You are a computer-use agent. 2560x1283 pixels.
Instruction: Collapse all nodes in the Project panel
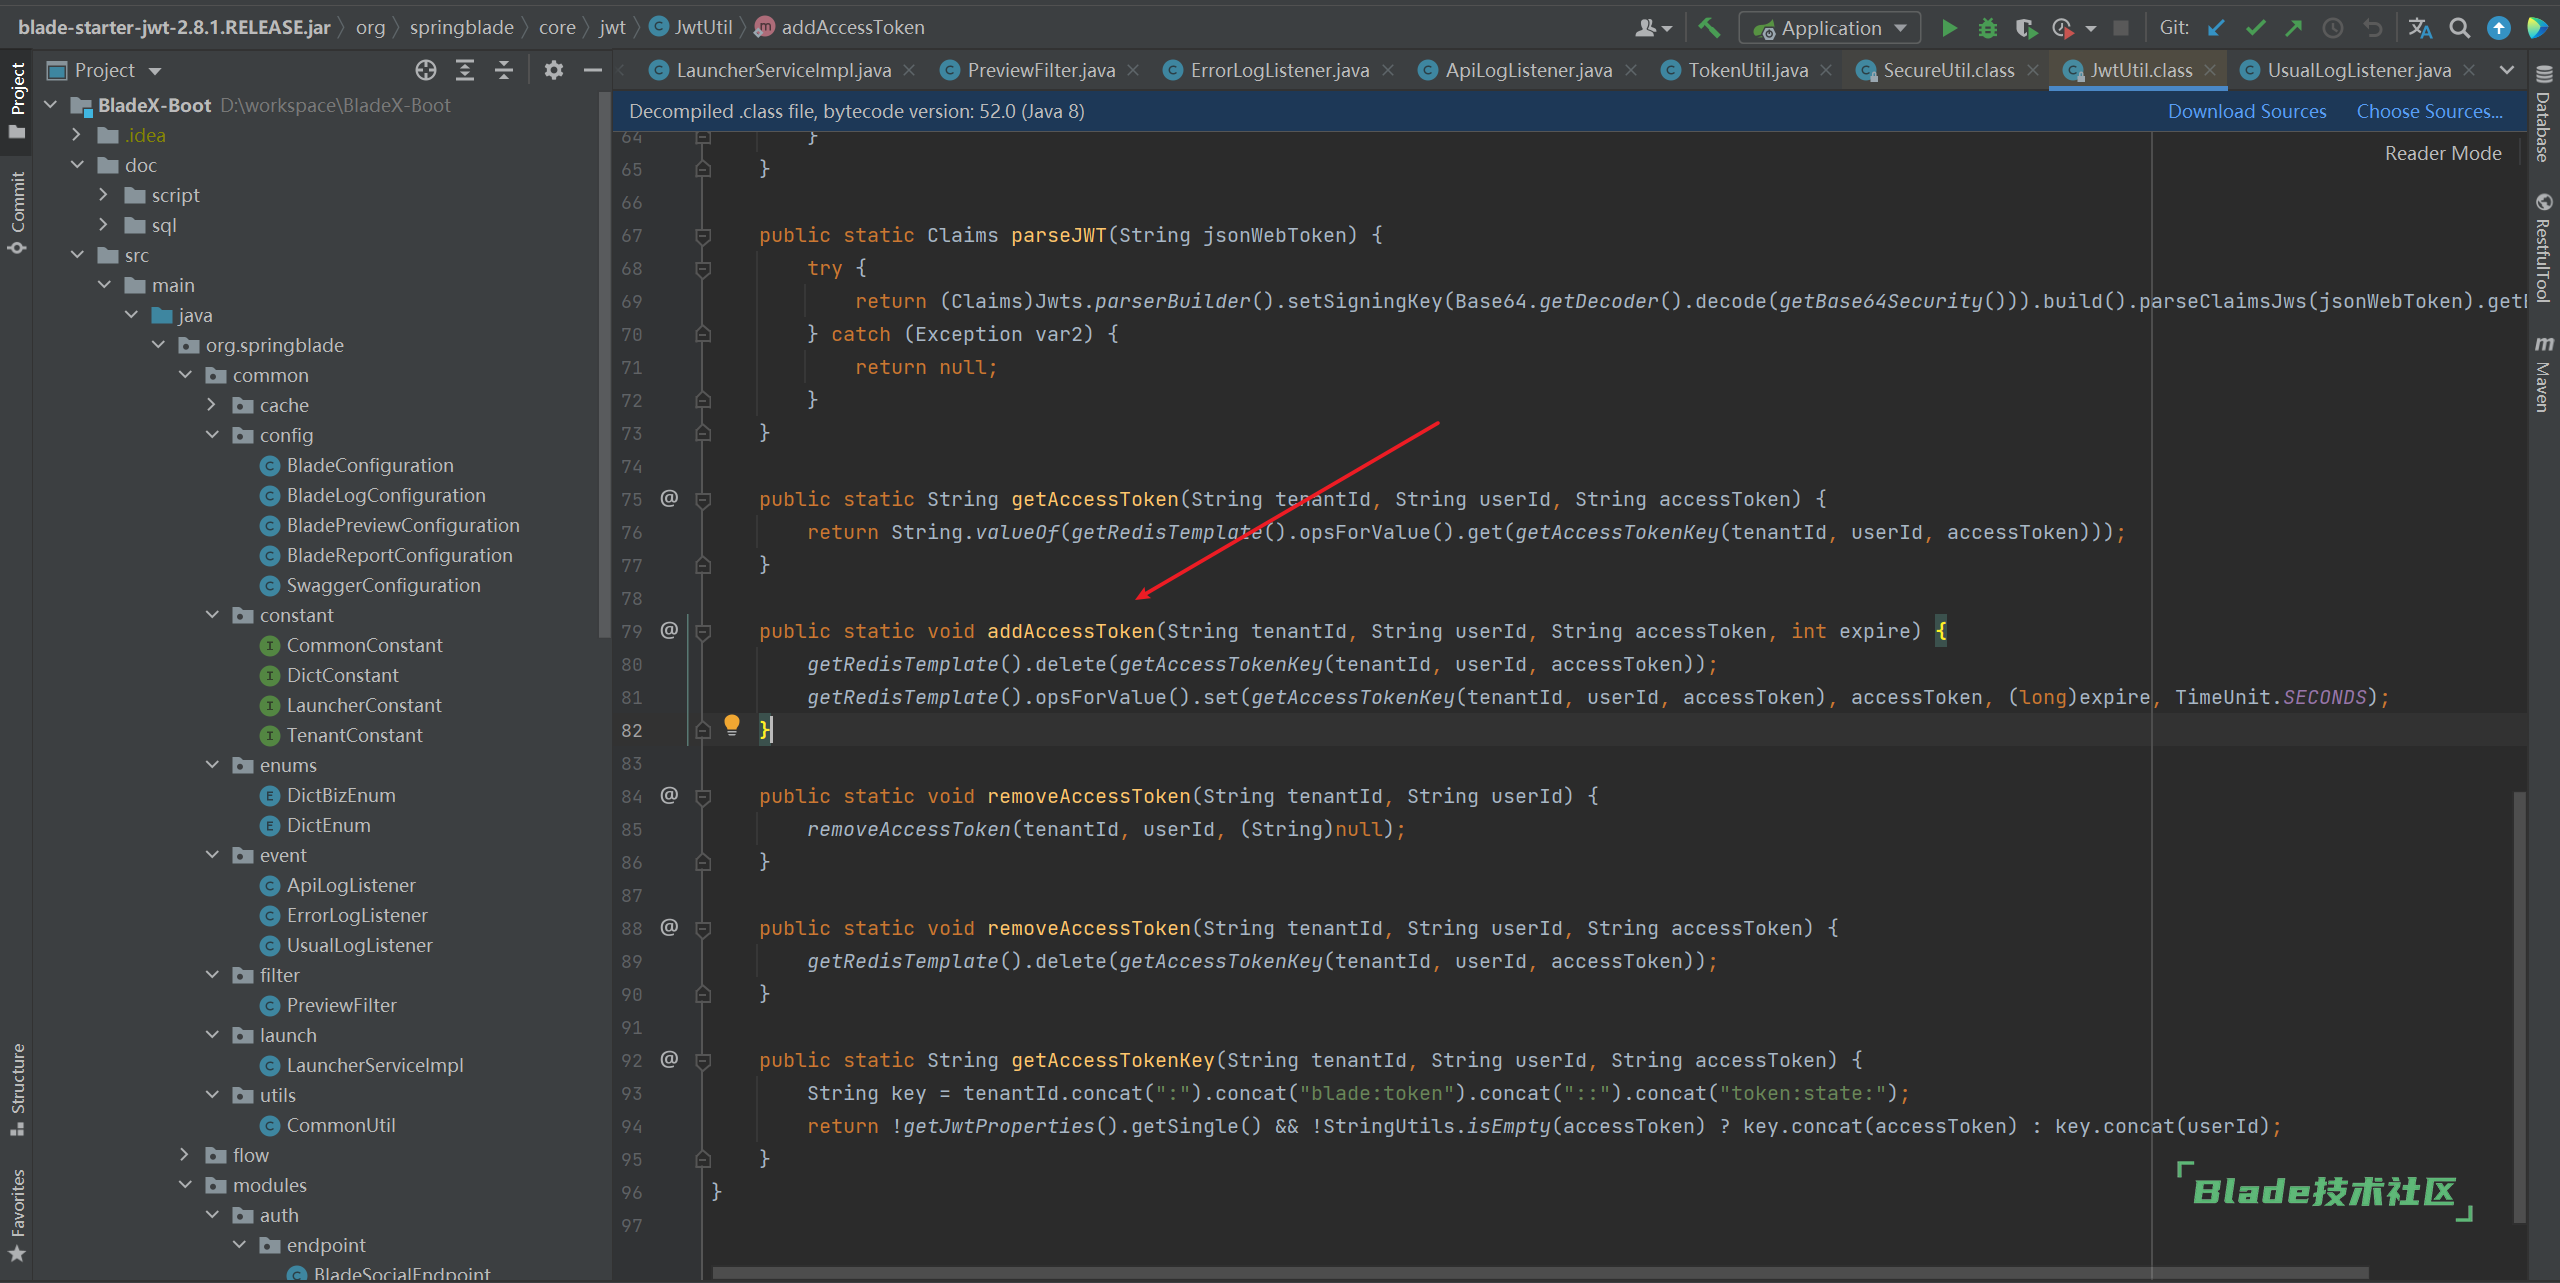(504, 70)
